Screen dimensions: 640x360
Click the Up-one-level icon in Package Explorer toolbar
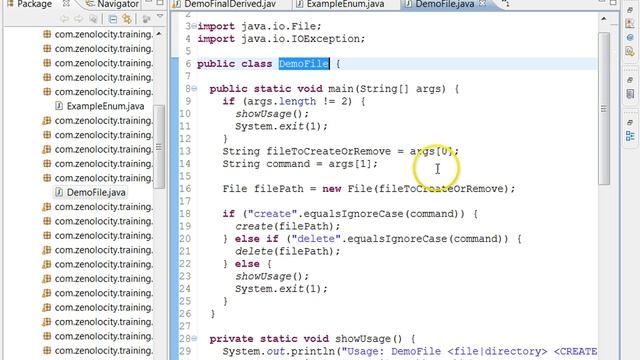click(x=93, y=19)
